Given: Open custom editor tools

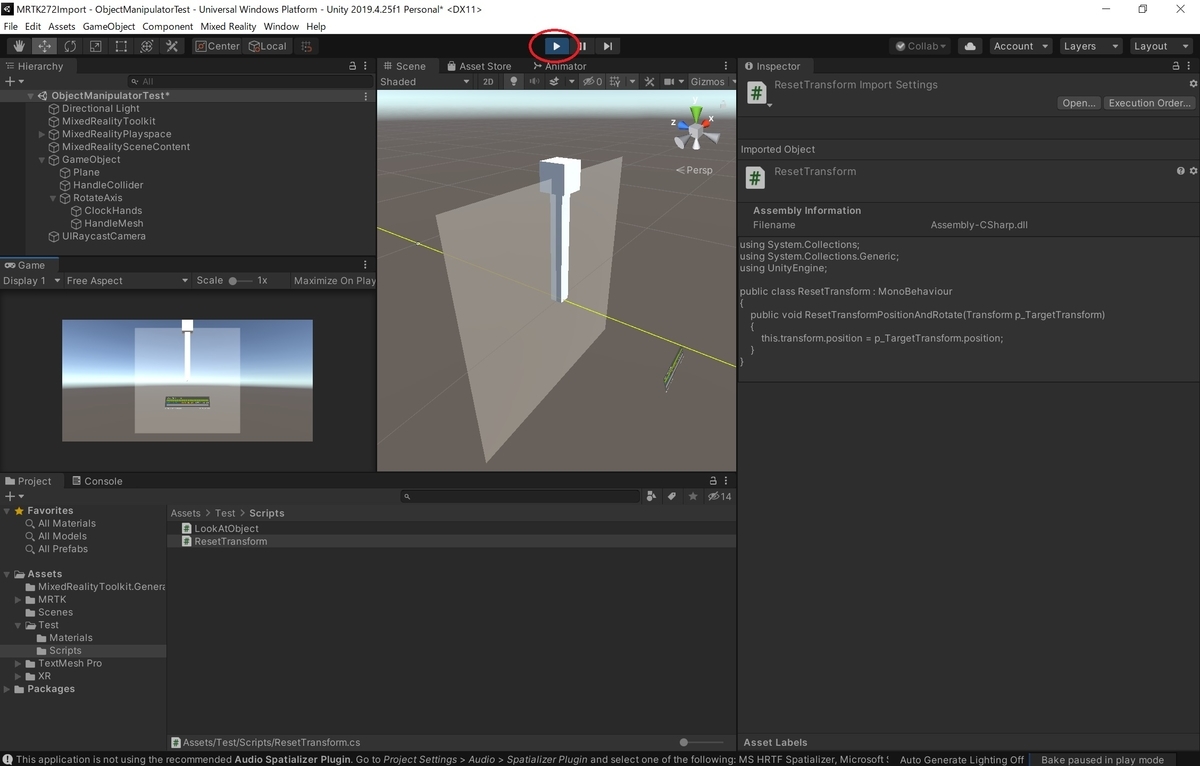Looking at the screenshot, I should pyautogui.click(x=172, y=46).
